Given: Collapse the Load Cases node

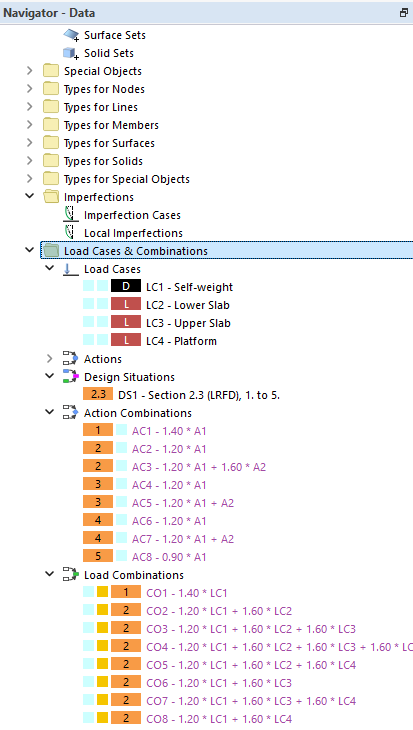Looking at the screenshot, I should tap(49, 268).
